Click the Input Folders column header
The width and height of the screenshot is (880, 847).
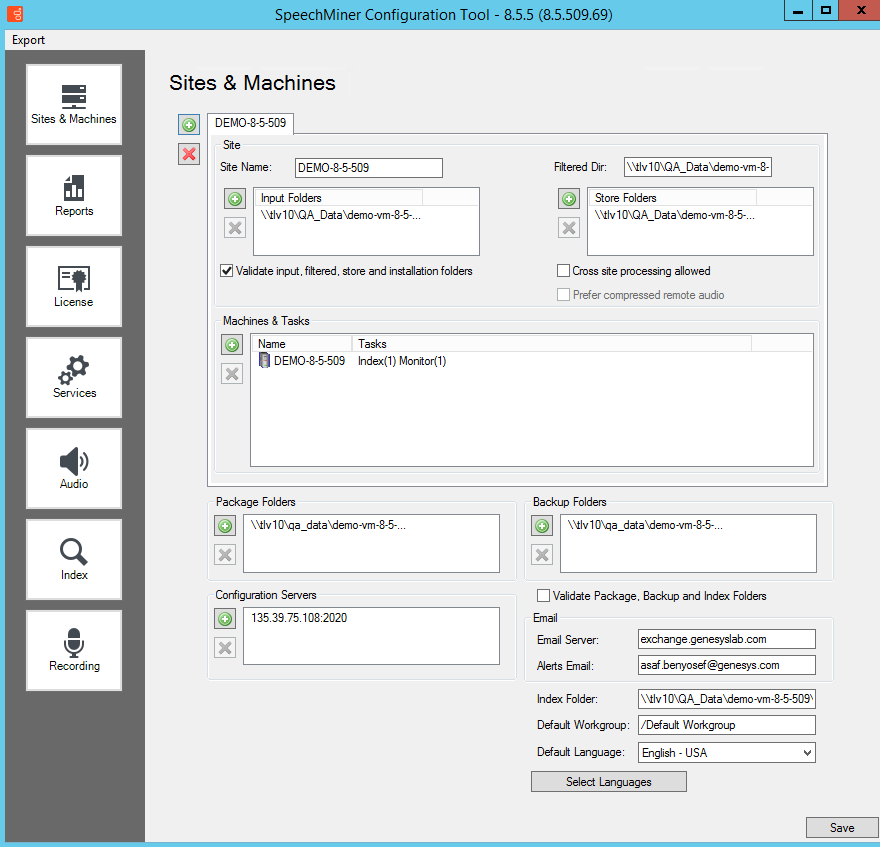(340, 198)
